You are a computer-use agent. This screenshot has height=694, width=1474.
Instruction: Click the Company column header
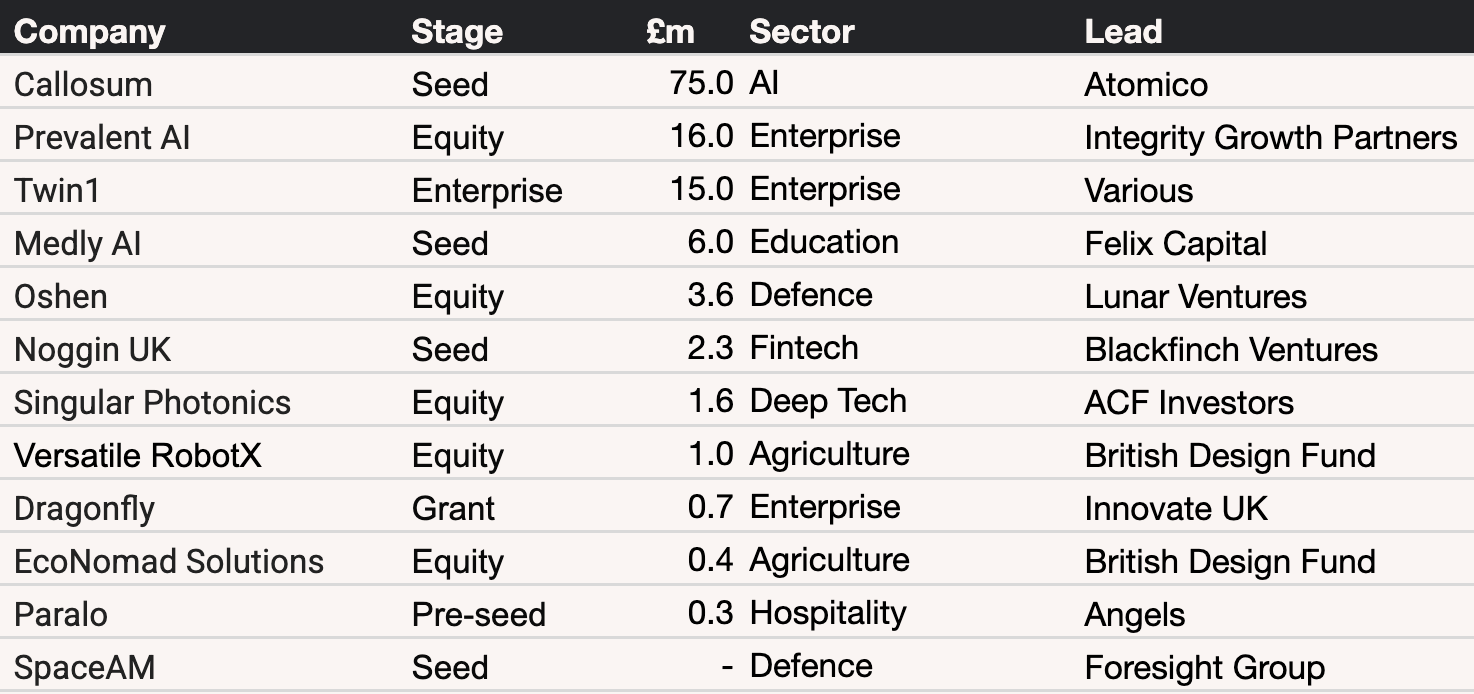pos(89,32)
